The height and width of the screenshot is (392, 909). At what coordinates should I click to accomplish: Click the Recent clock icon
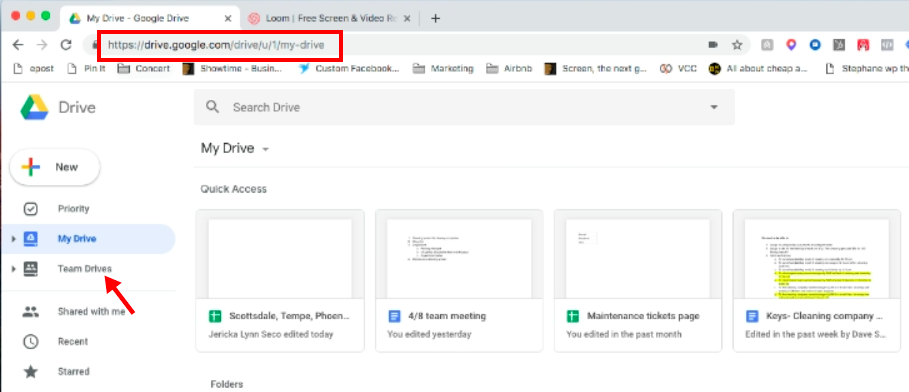pos(30,342)
